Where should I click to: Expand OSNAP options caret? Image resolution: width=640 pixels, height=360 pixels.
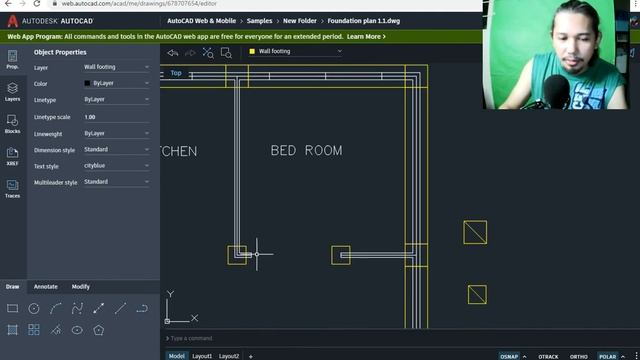point(524,356)
